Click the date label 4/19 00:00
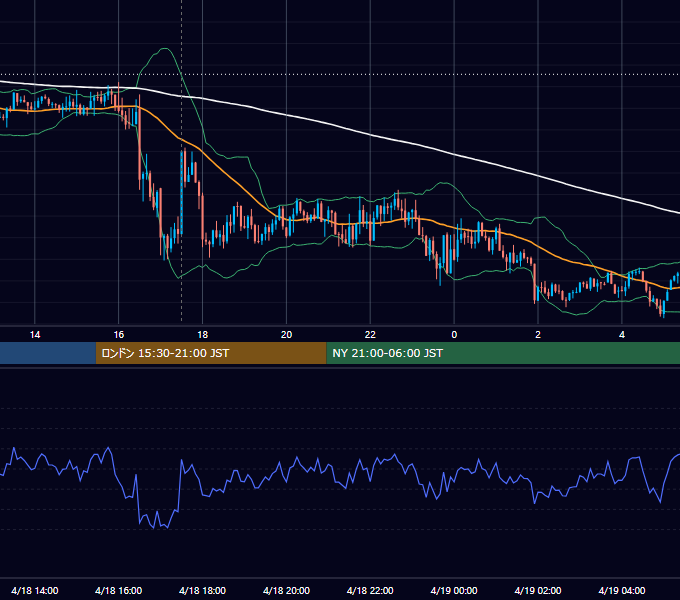Viewport: 680px width, 600px height. pyautogui.click(x=454, y=590)
